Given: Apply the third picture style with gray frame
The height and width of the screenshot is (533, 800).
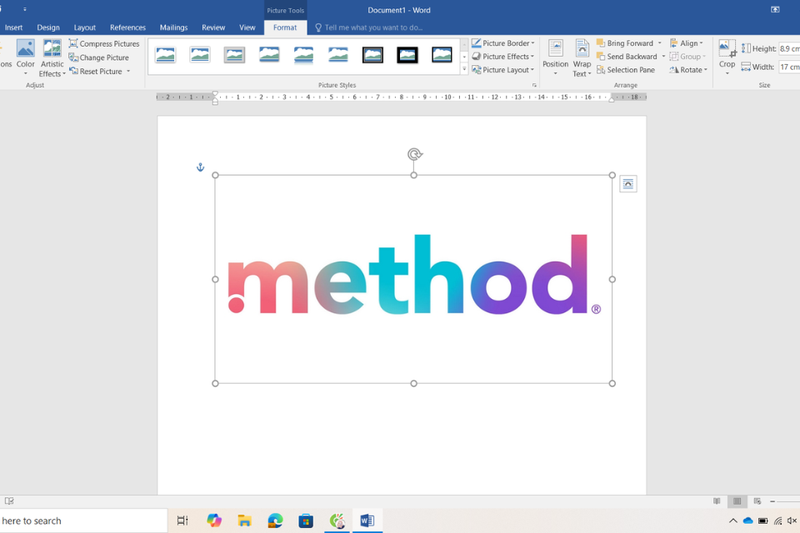Looking at the screenshot, I should 234,55.
